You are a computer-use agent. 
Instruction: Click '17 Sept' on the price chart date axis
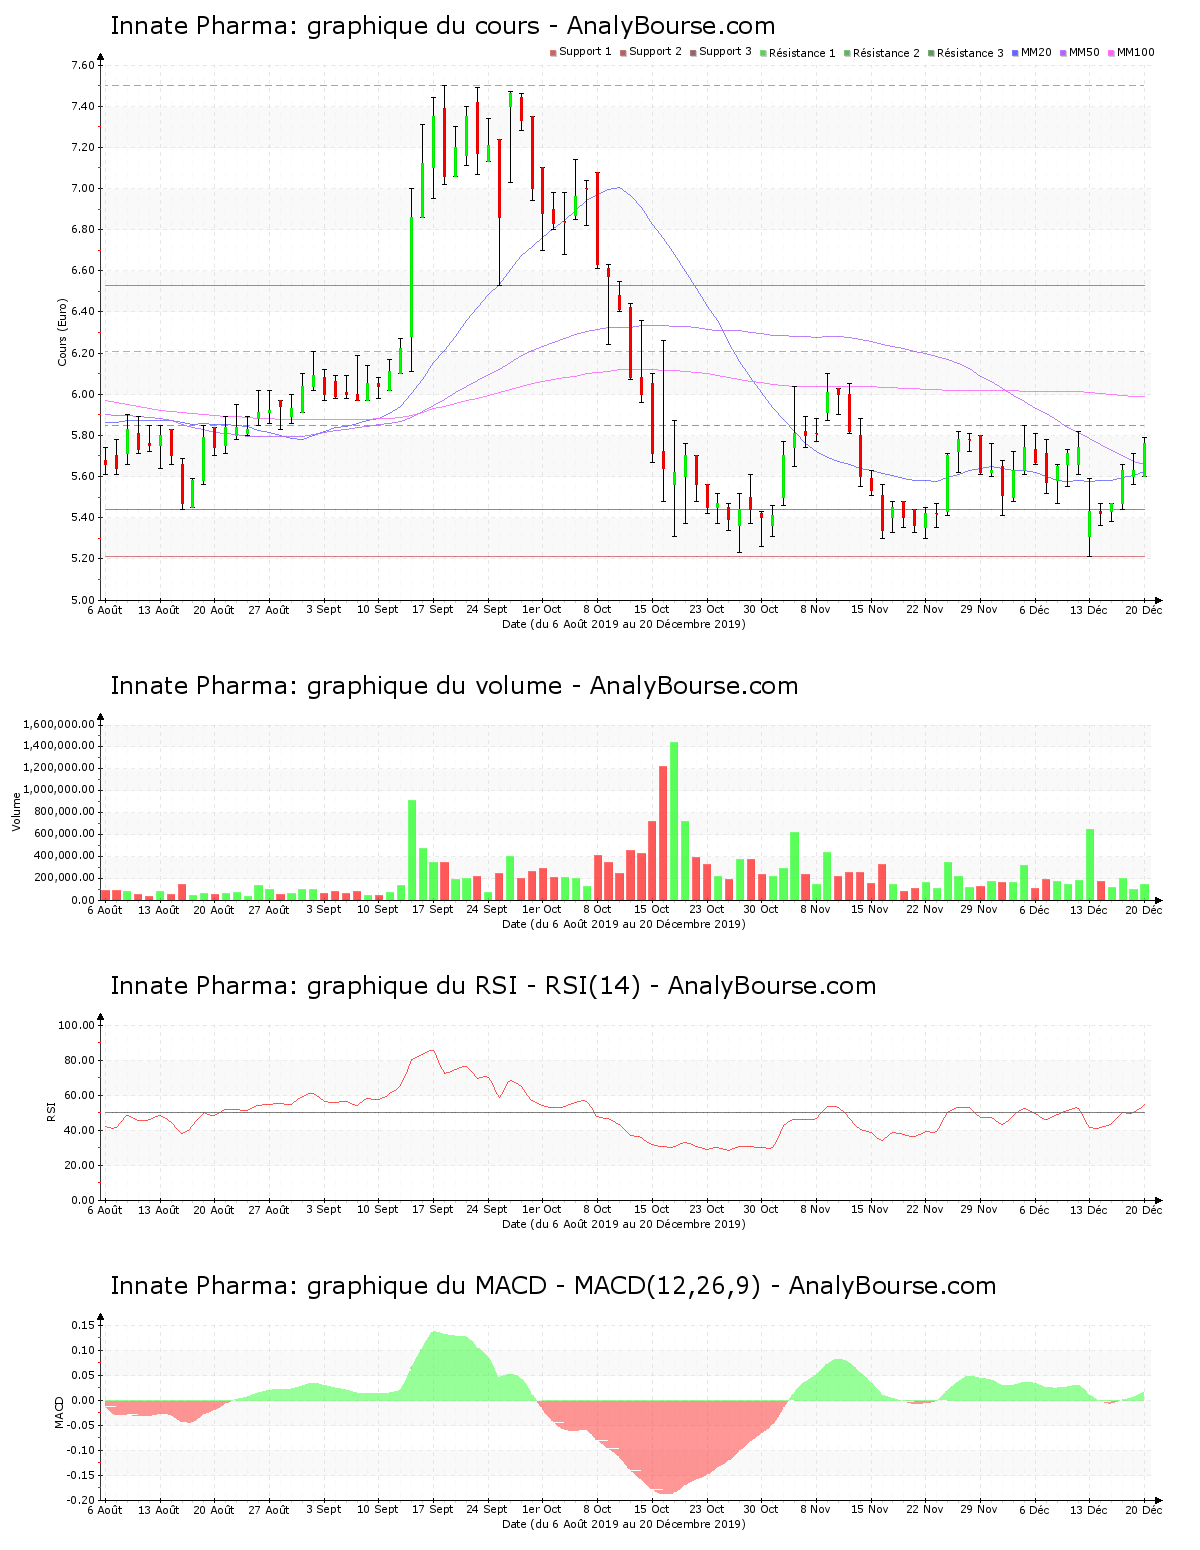click(433, 609)
